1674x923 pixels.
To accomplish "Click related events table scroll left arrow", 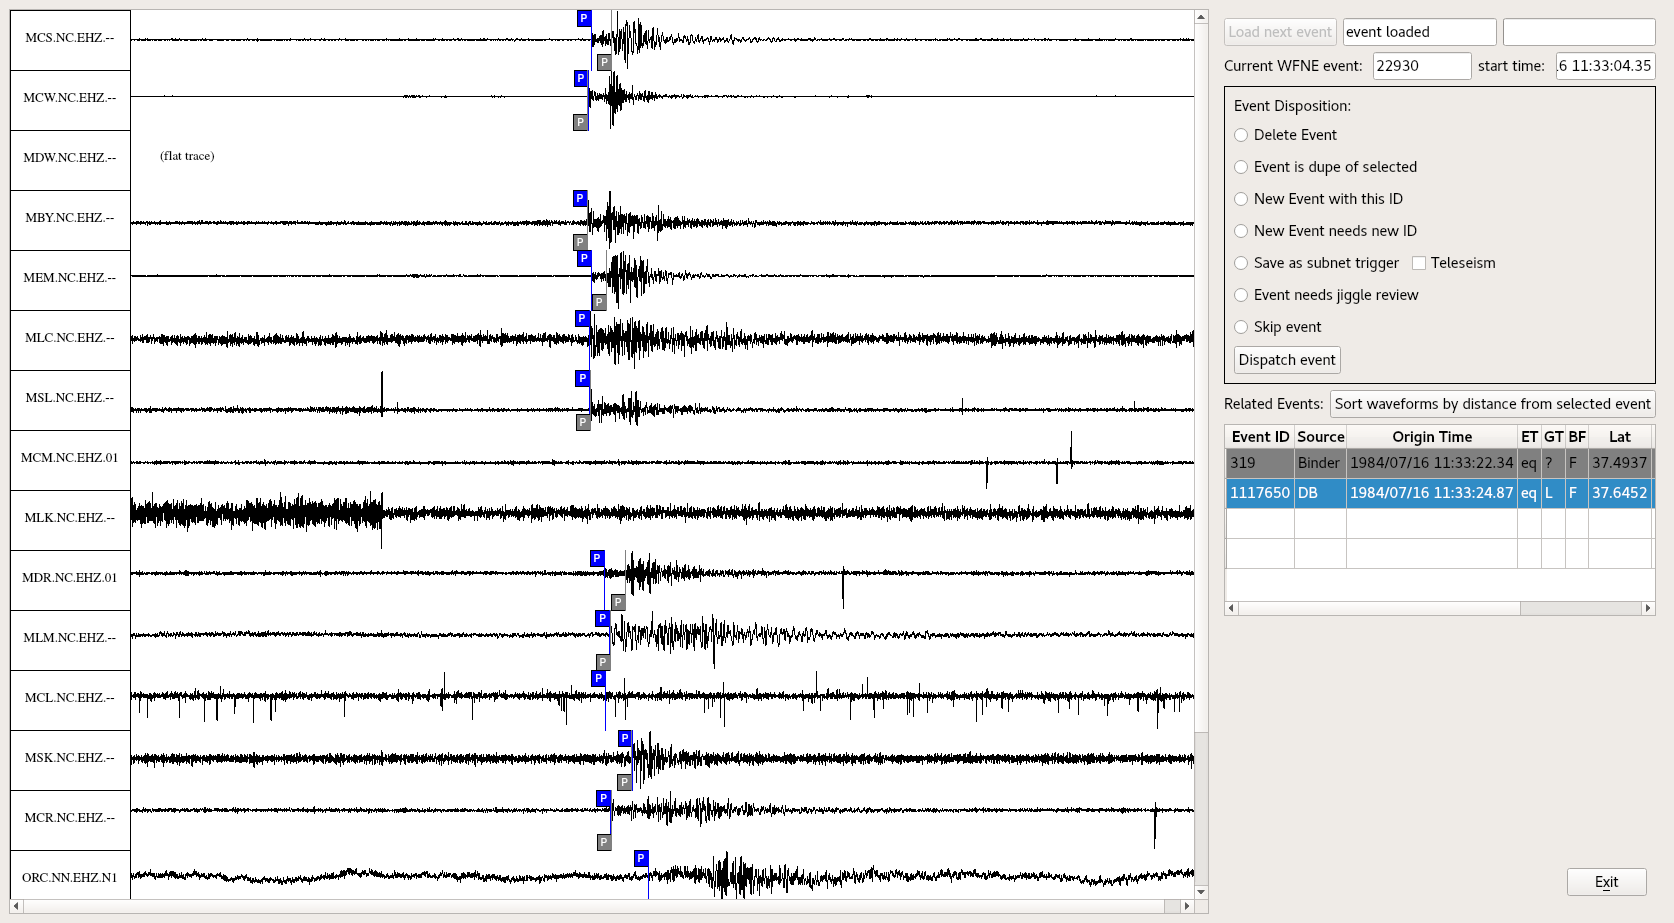I will (x=1232, y=608).
